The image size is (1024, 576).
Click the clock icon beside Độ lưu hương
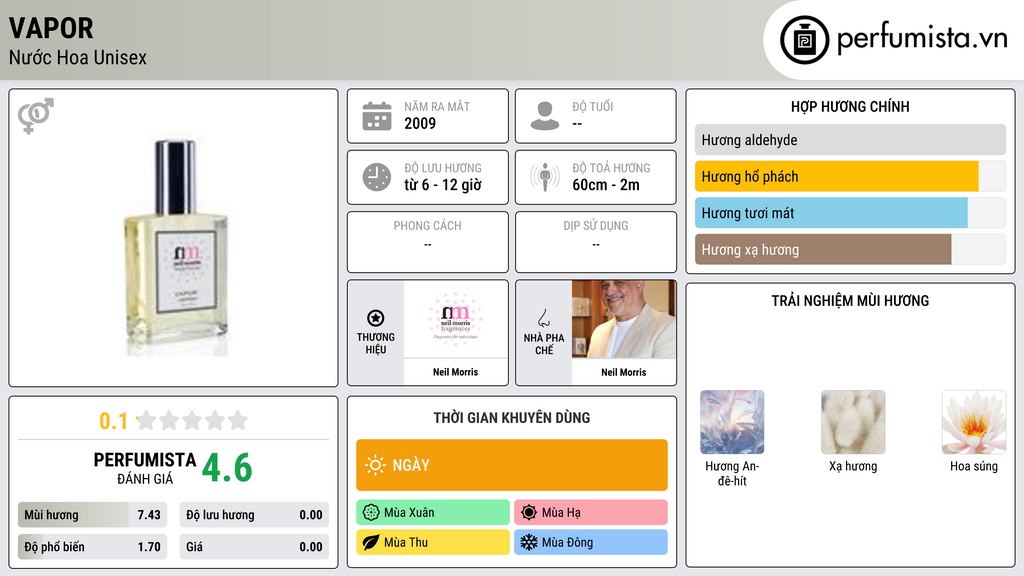(377, 177)
